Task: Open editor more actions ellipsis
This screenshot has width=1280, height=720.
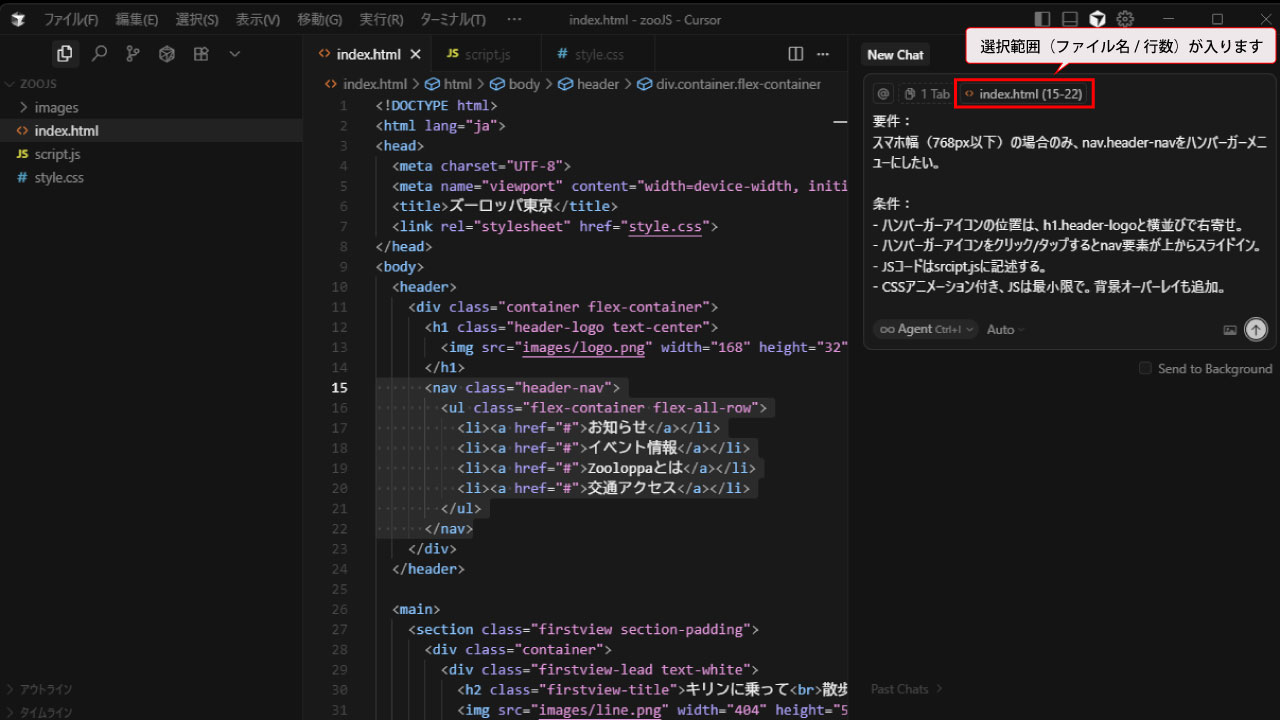Action: pyautogui.click(x=823, y=54)
